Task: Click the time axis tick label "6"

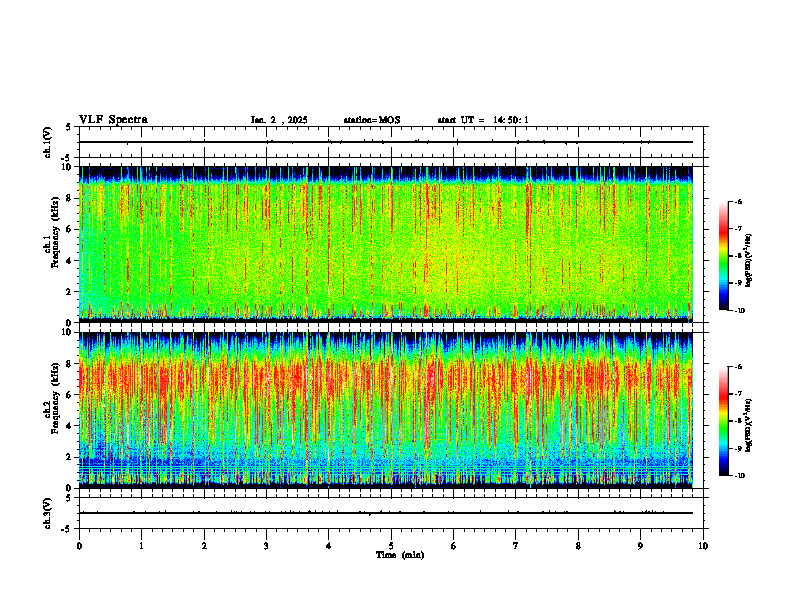Action: tap(454, 546)
